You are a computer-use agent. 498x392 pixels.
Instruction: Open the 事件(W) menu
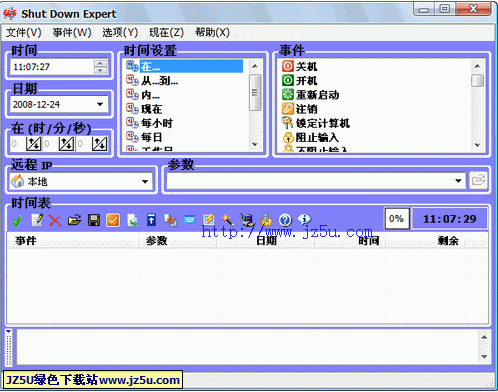[x=72, y=32]
